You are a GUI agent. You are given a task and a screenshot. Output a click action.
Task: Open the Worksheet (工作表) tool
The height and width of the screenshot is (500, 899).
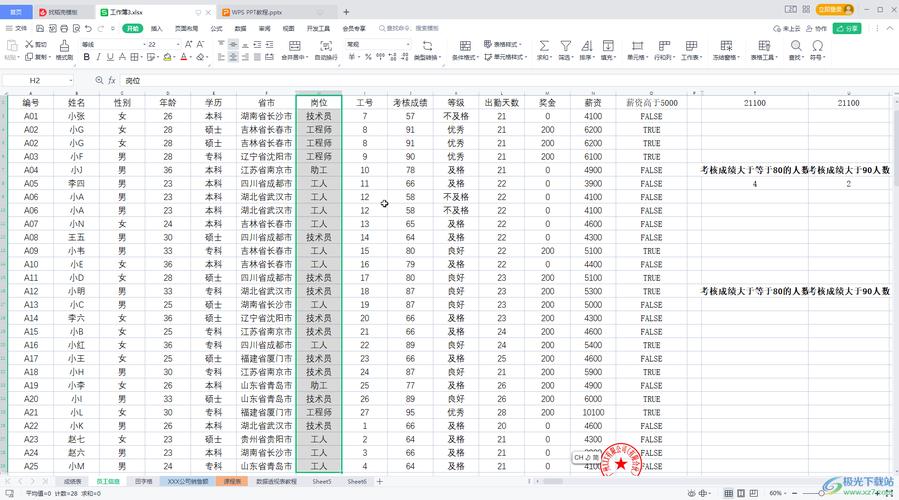[x=691, y=50]
